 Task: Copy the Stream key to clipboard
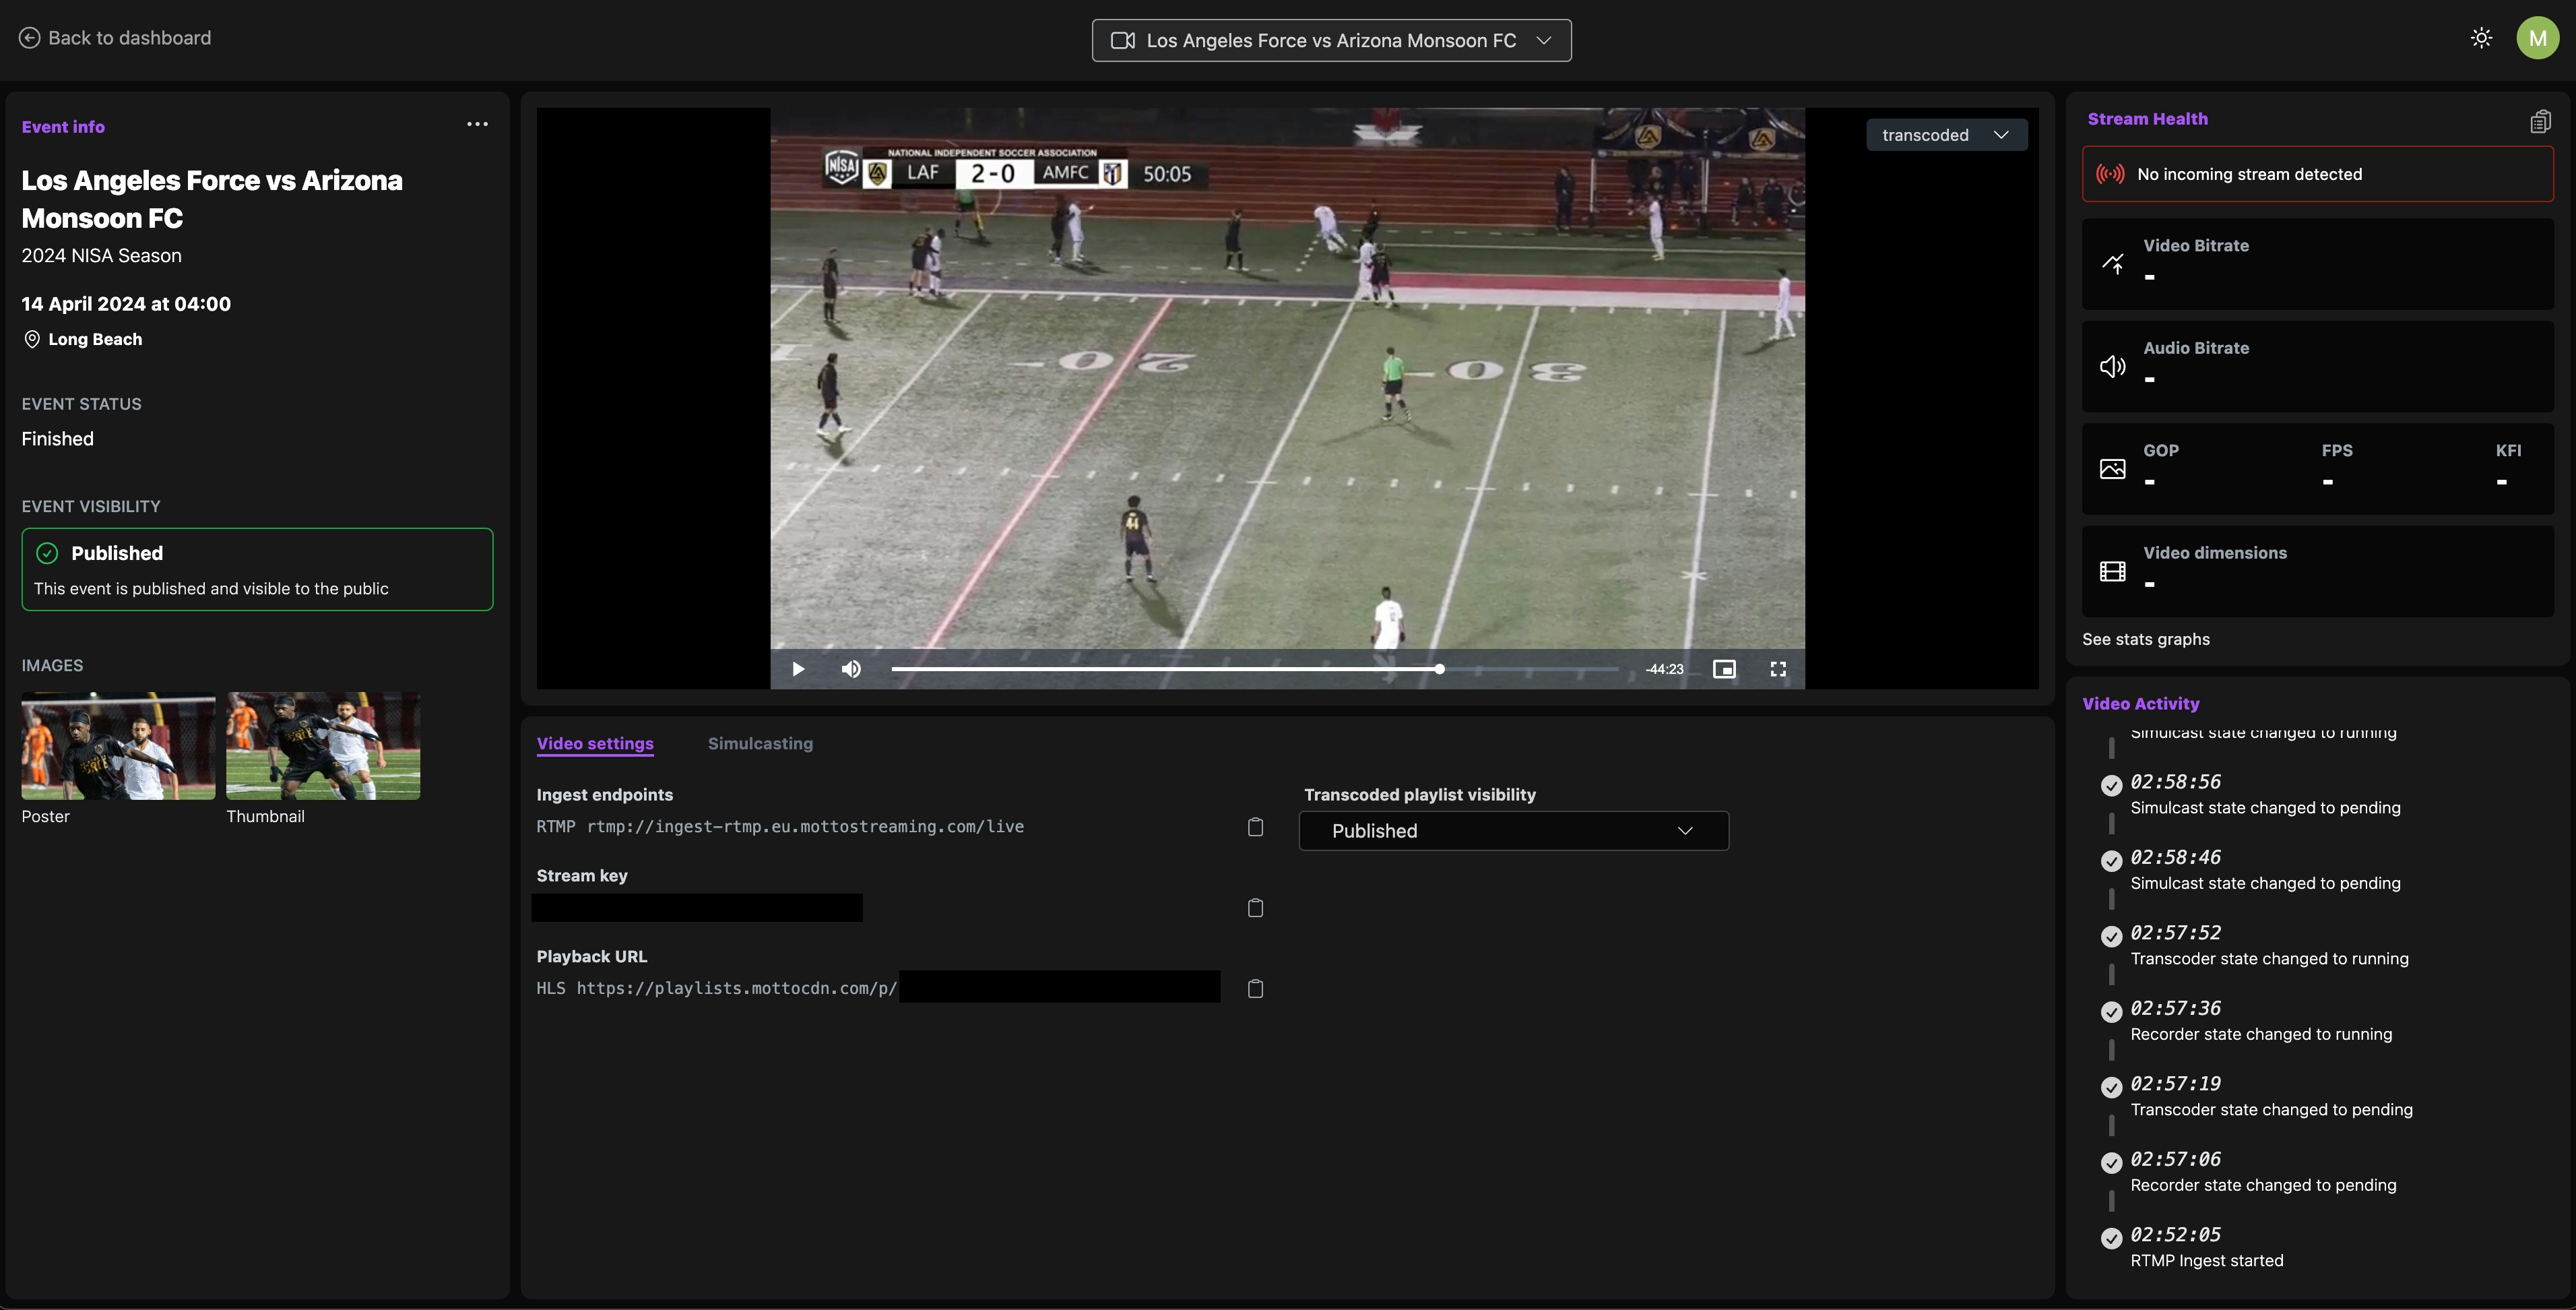tap(1255, 908)
